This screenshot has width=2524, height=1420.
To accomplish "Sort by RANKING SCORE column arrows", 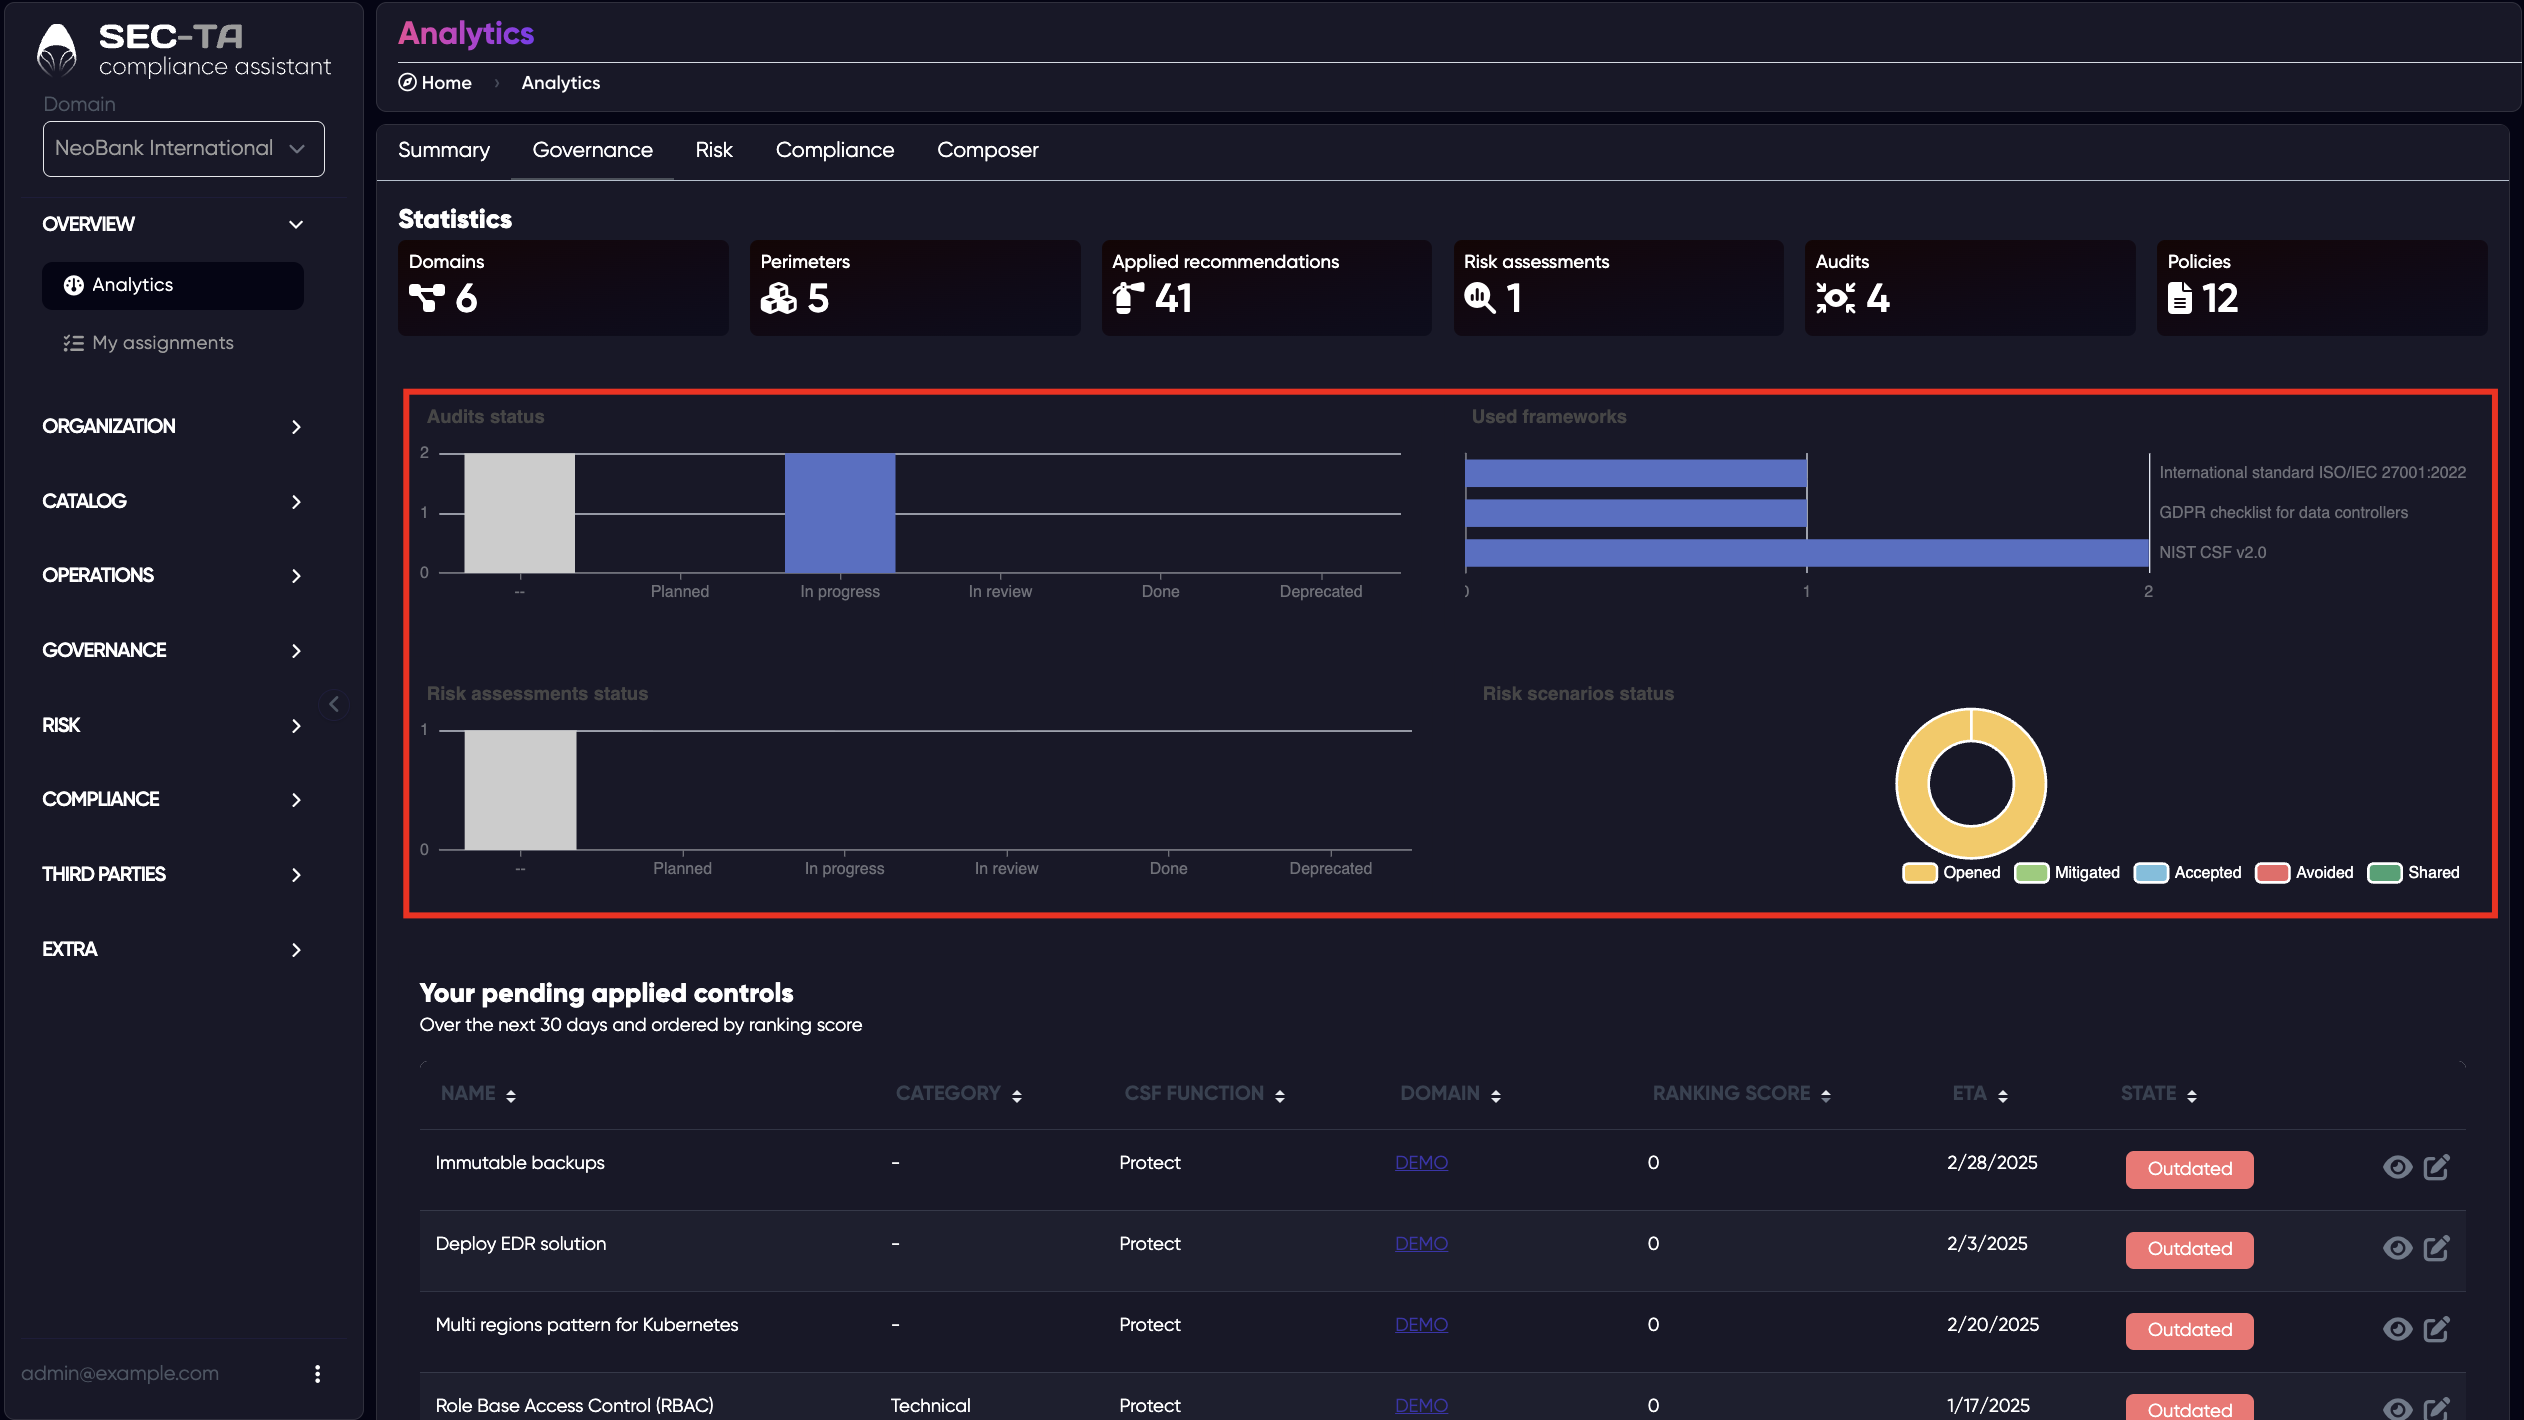I will pos(1826,1096).
